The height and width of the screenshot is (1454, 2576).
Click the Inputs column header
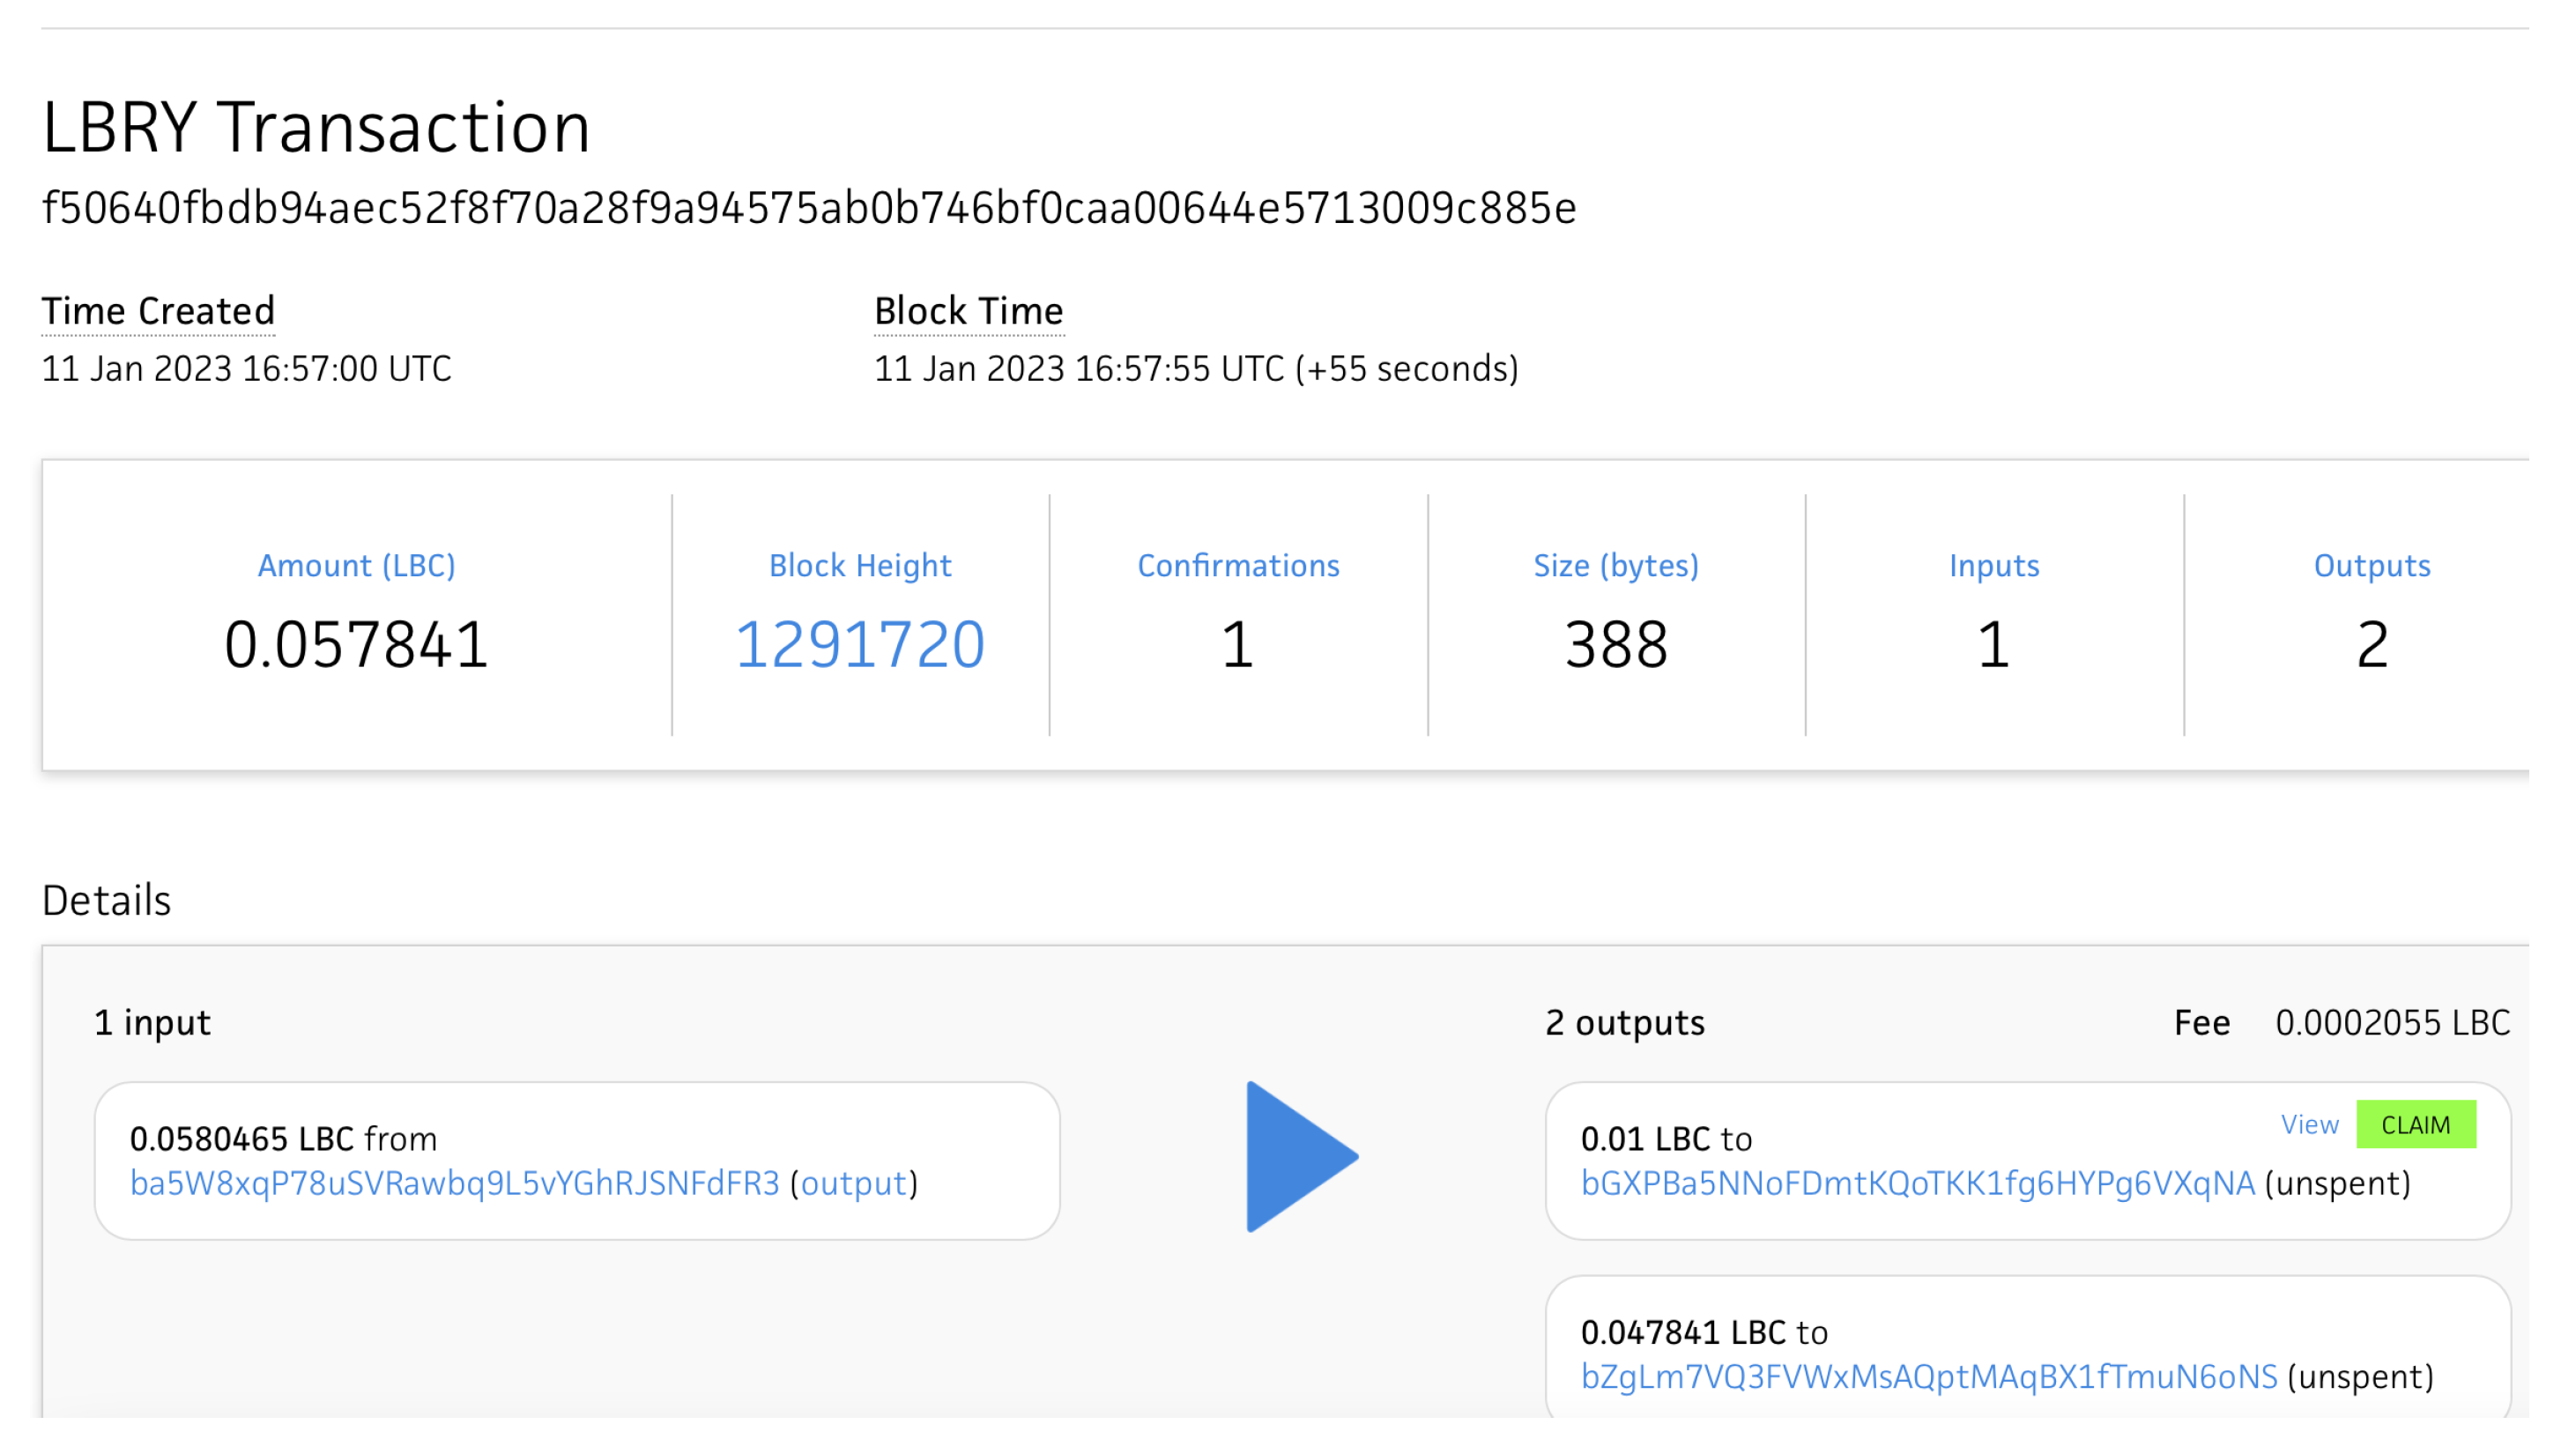tap(1993, 565)
